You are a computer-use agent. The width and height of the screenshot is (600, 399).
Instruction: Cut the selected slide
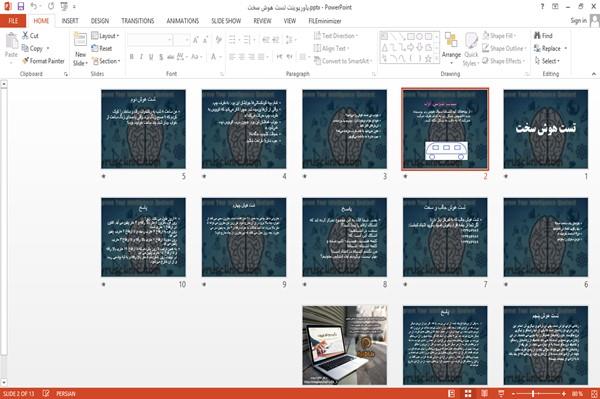click(30, 36)
